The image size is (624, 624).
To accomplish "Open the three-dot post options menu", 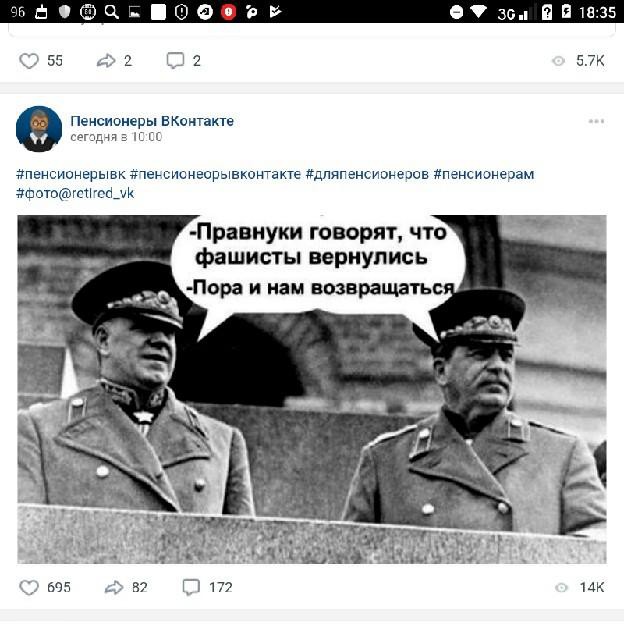I will (x=596, y=121).
